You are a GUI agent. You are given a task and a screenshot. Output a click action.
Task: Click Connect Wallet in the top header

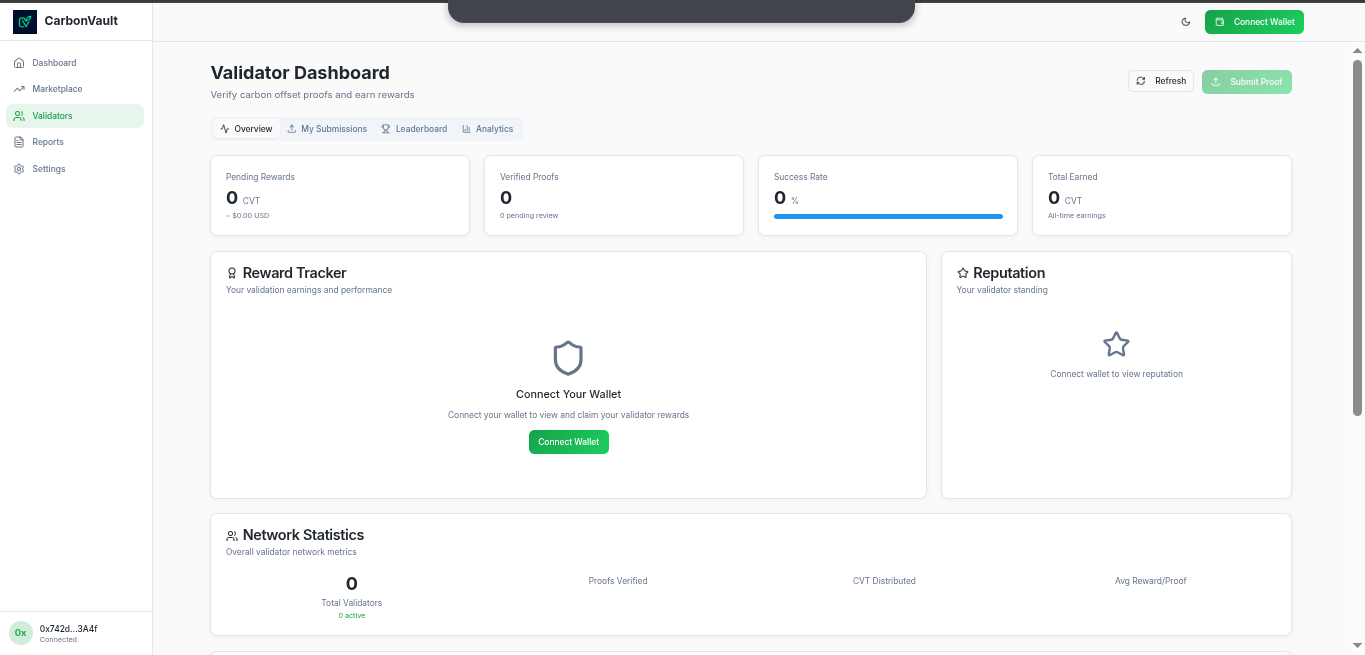[1254, 22]
